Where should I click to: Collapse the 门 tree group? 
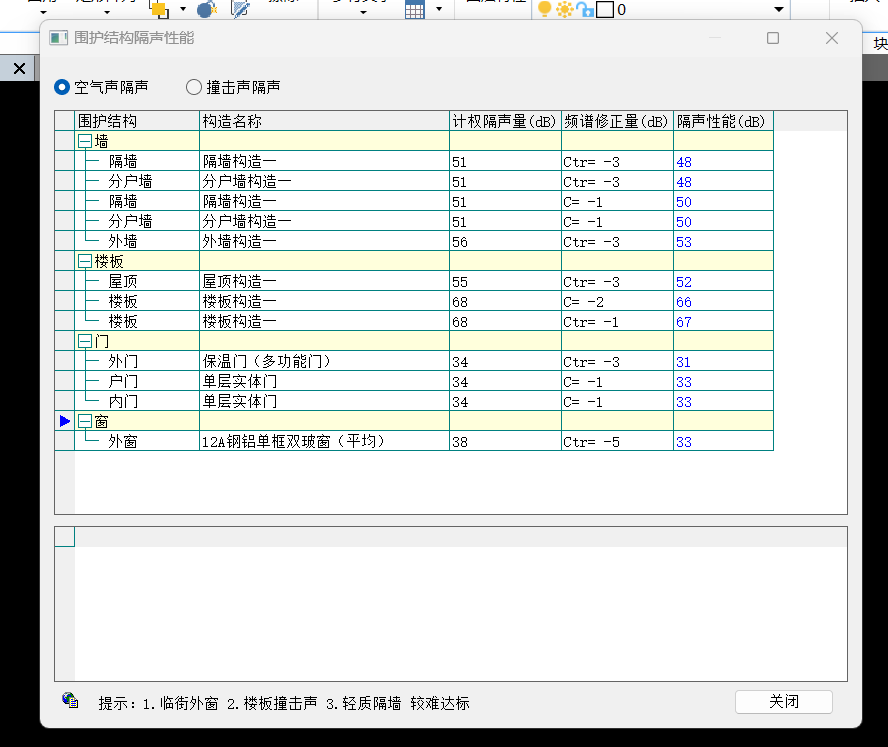(85, 342)
